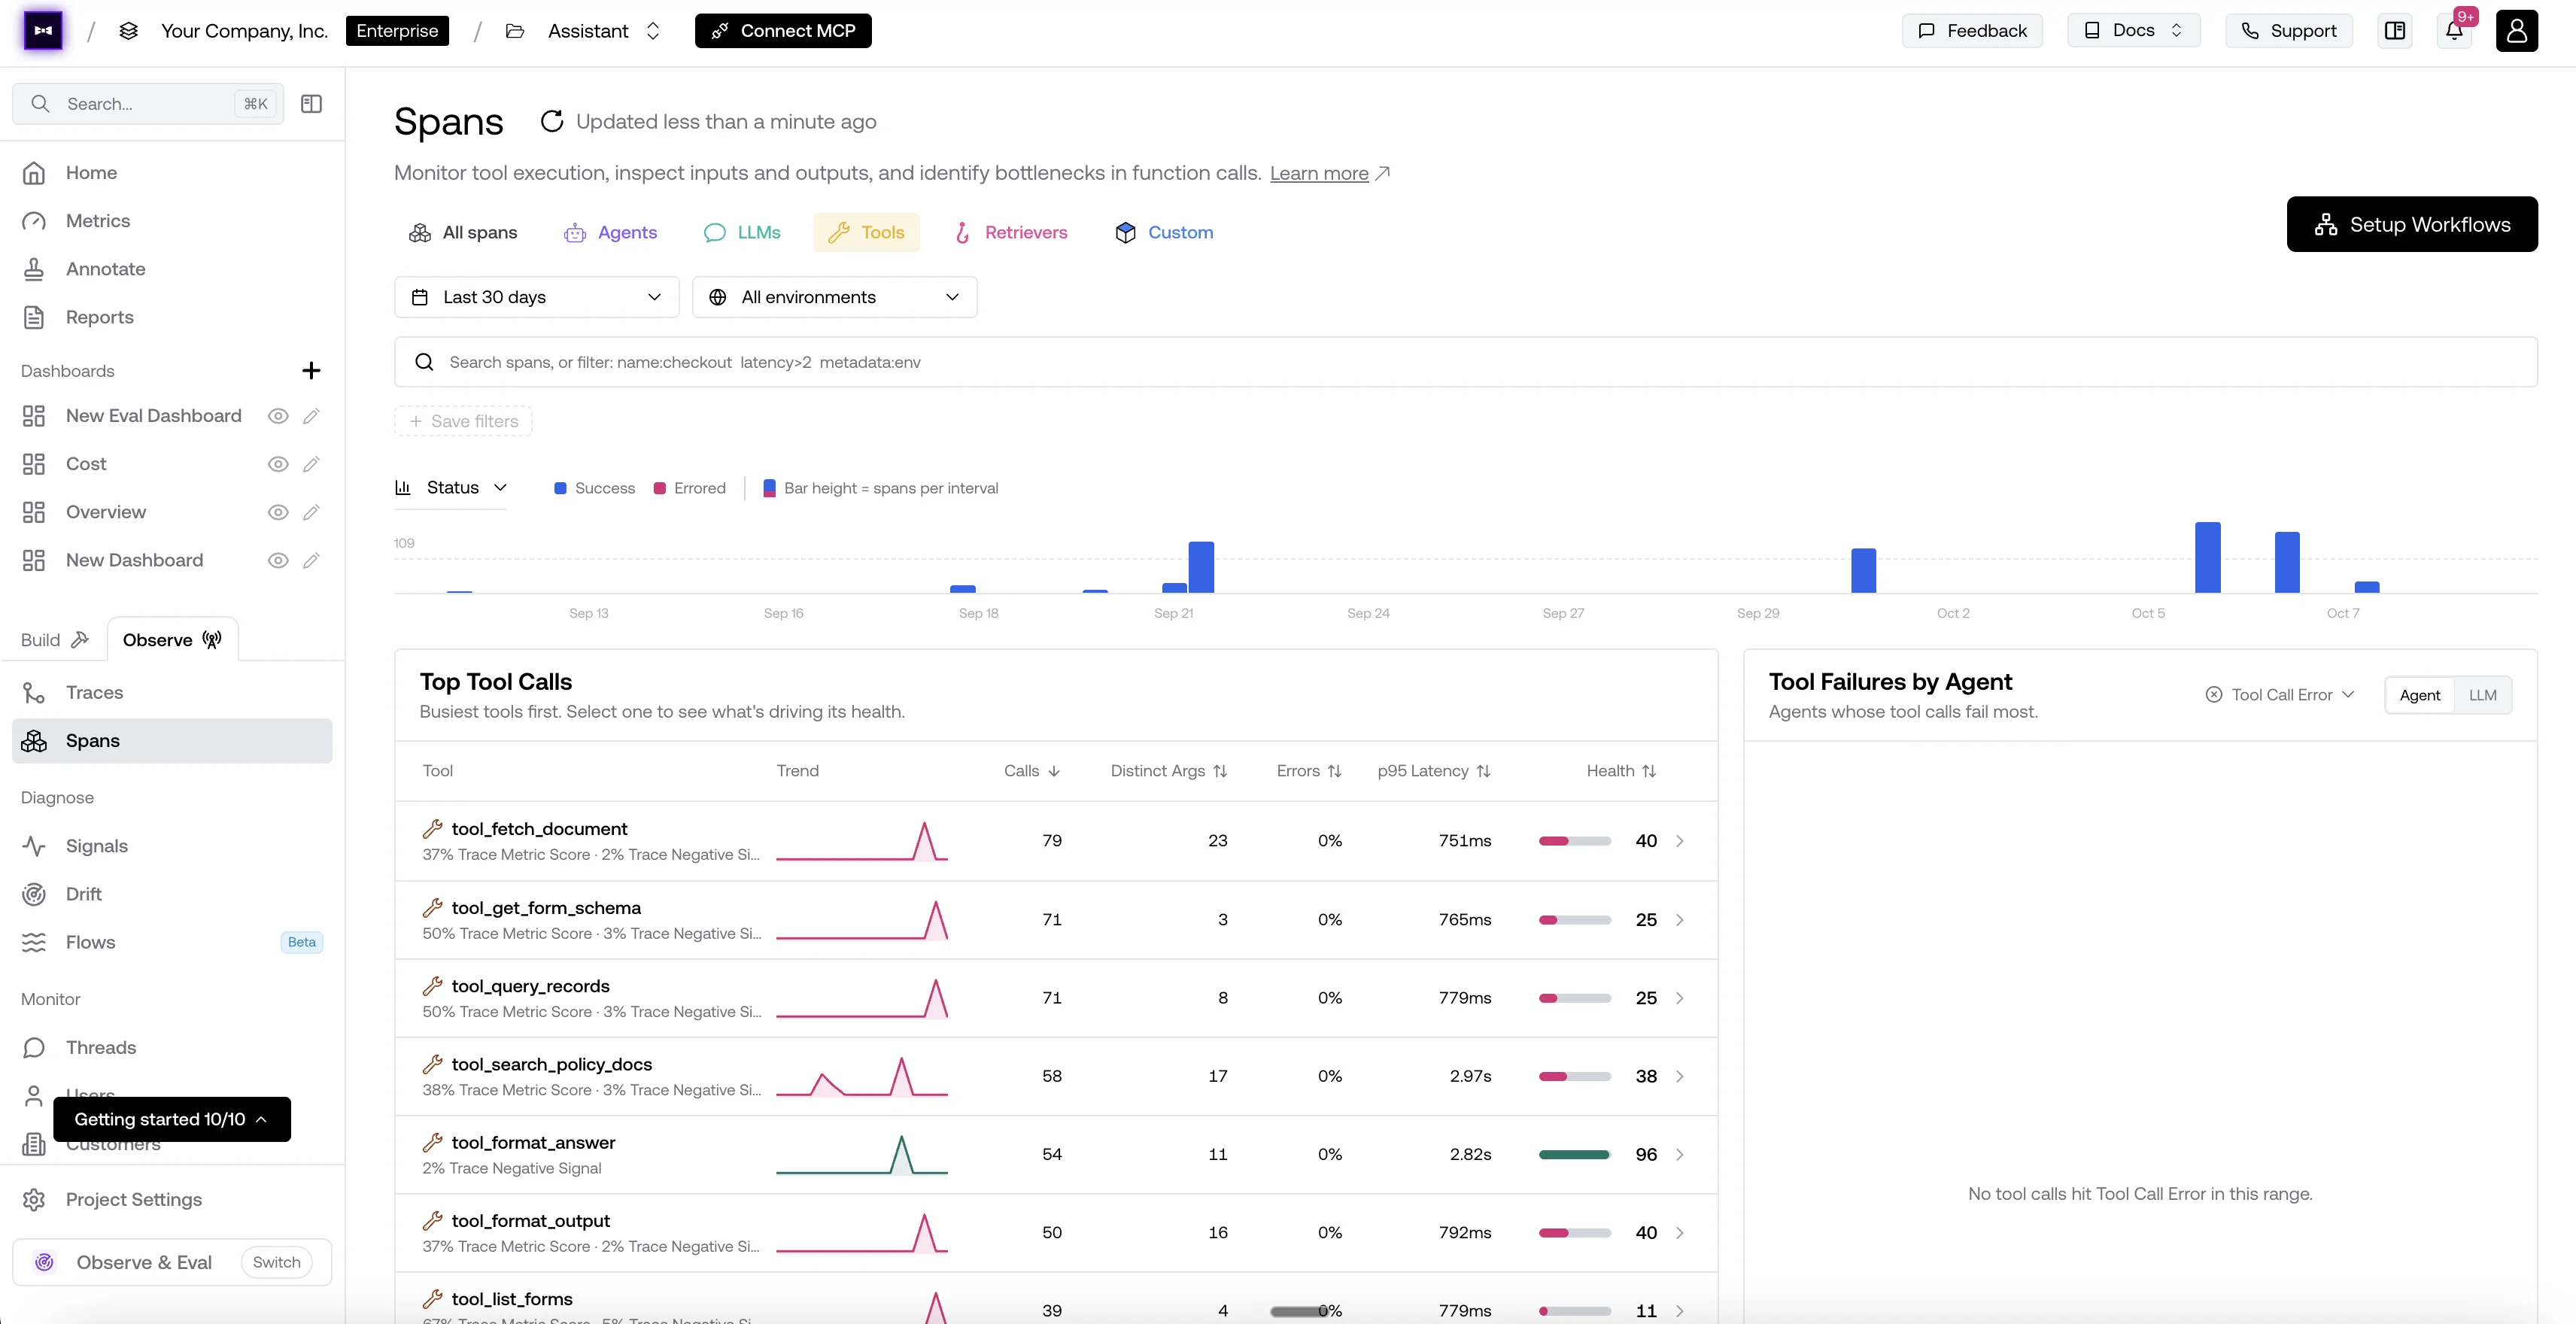Focus the search spans filter field
The image size is (2576, 1324).
tap(1465, 362)
